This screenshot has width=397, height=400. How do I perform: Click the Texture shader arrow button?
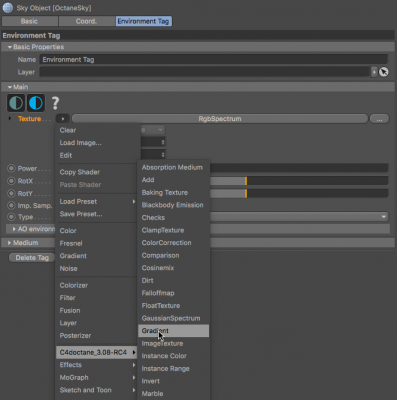63,119
